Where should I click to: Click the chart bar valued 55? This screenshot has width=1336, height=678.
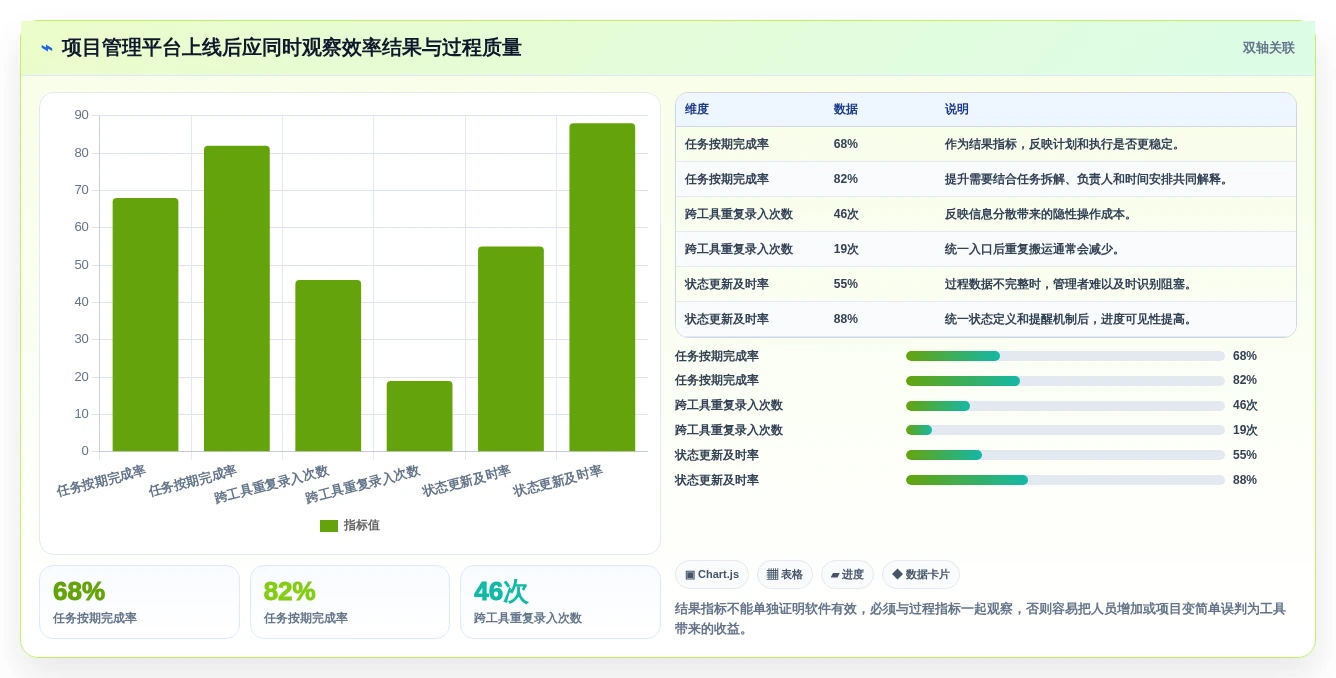point(511,349)
